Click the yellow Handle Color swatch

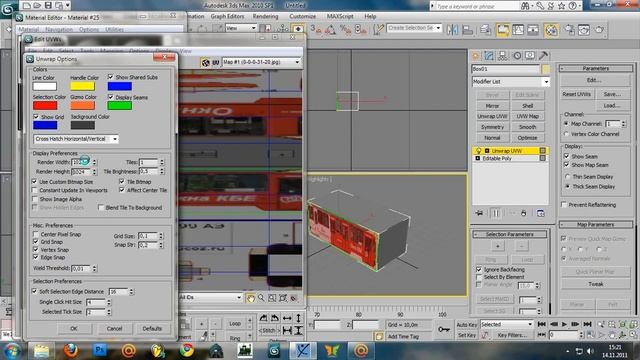[x=82, y=87]
